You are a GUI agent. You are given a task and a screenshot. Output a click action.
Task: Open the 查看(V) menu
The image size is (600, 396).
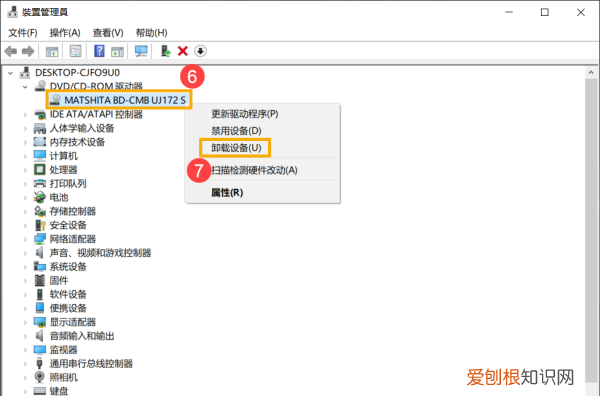pyautogui.click(x=108, y=33)
